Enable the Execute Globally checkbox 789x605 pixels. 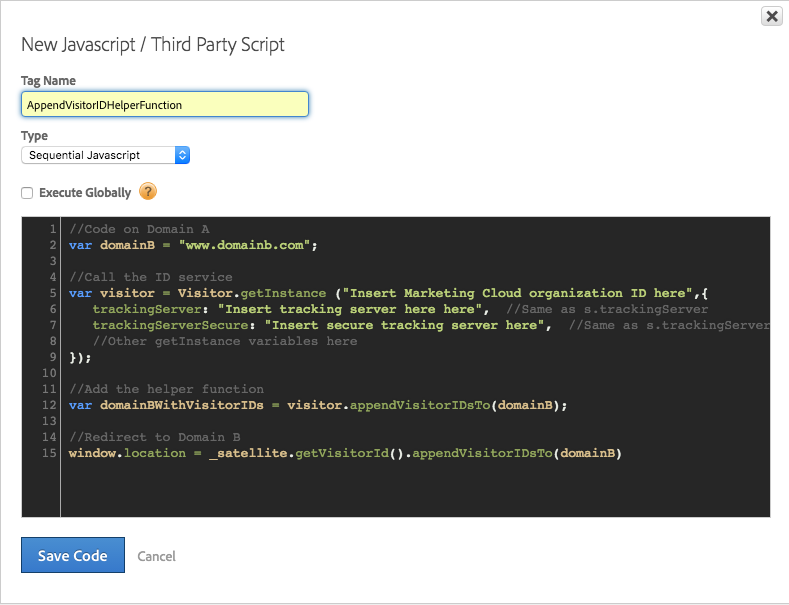pos(27,193)
